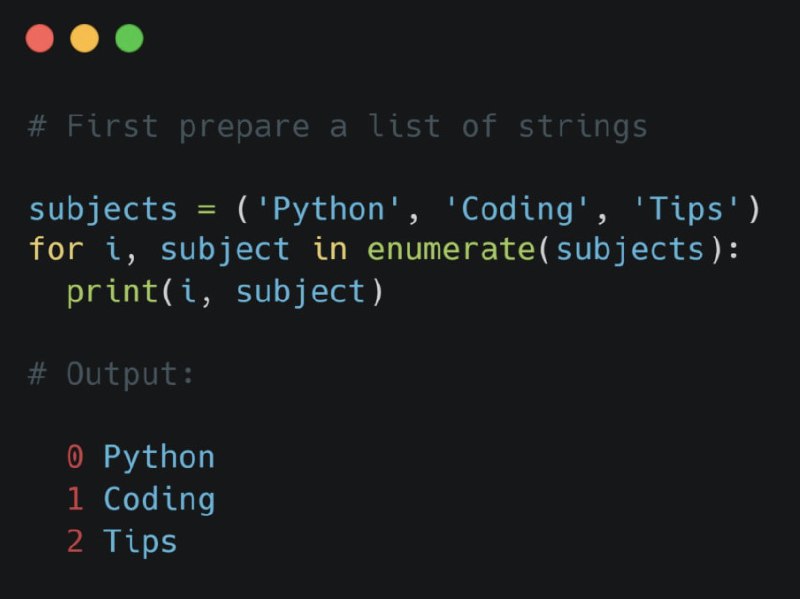The height and width of the screenshot is (599, 800).
Task: Click the output word 'Tips'
Action: coord(140,542)
